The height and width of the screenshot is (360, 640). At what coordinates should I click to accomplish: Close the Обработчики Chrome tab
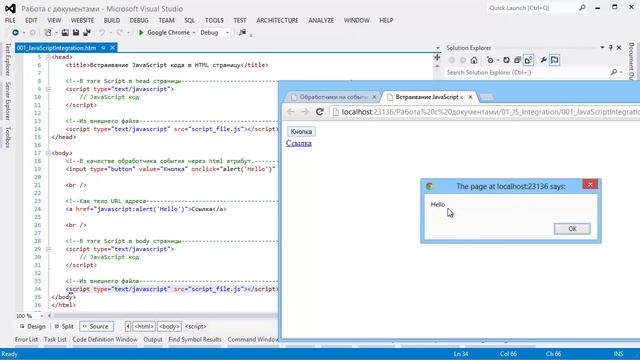click(x=374, y=97)
